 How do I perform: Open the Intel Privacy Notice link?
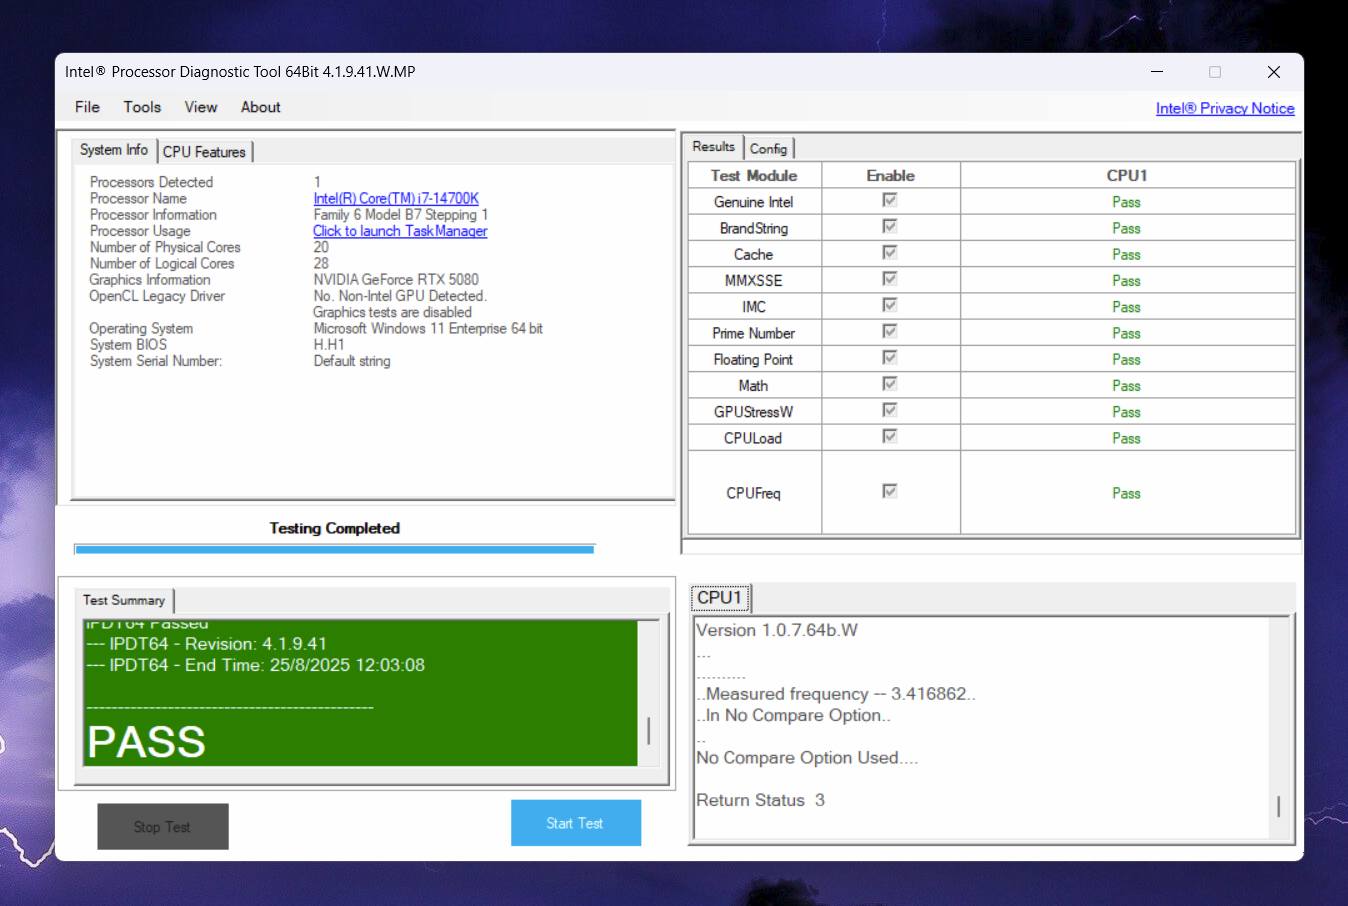tap(1225, 108)
